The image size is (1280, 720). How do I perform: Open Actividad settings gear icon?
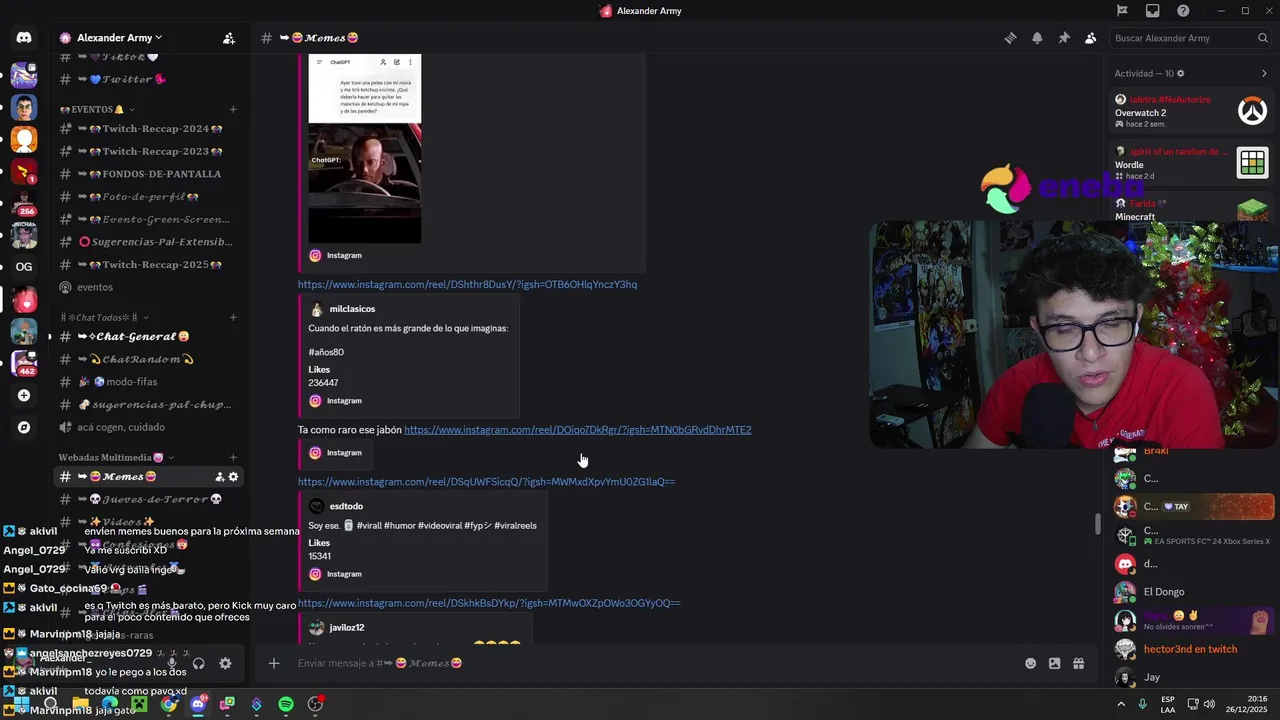tap(1181, 74)
